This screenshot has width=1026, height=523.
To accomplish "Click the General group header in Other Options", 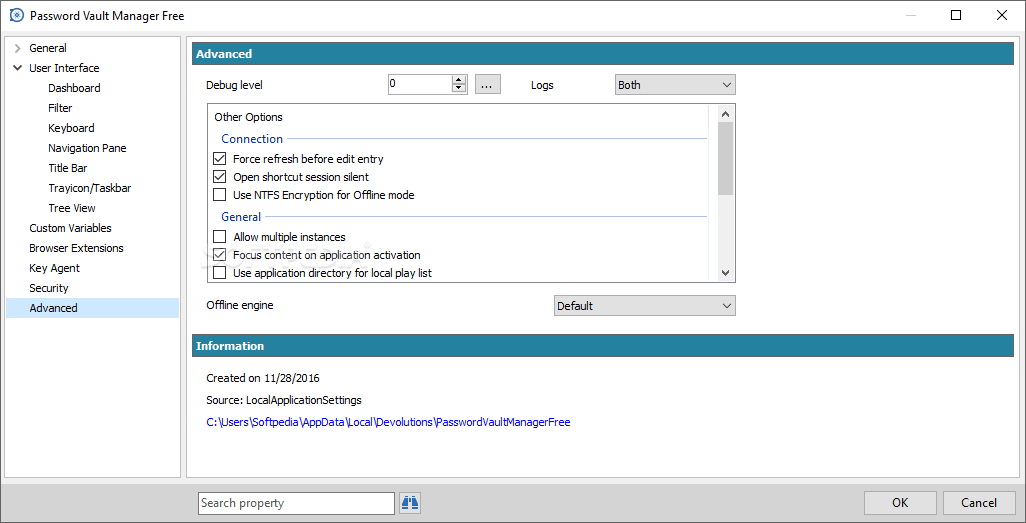I will click(241, 217).
